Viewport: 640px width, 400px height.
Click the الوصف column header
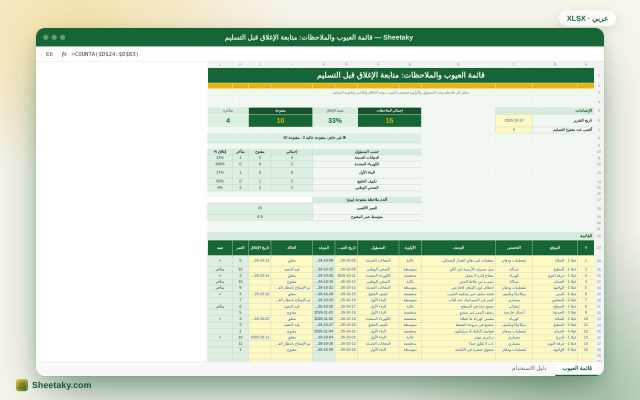458,248
